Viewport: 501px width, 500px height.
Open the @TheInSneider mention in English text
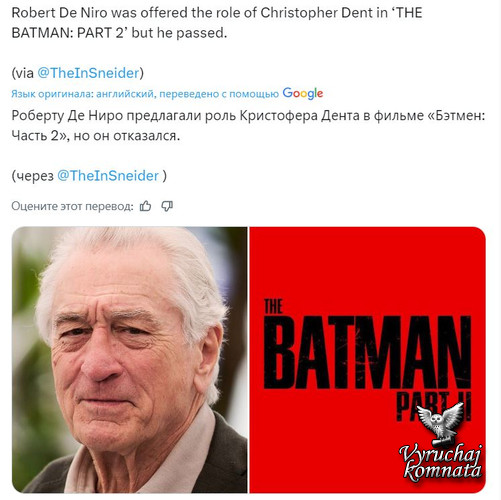[x=88, y=73]
